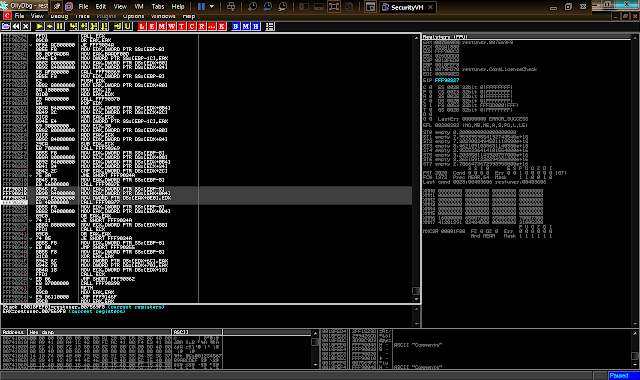Open the VMware Help menu
This screenshot has width=640, height=380.
coord(178,7)
